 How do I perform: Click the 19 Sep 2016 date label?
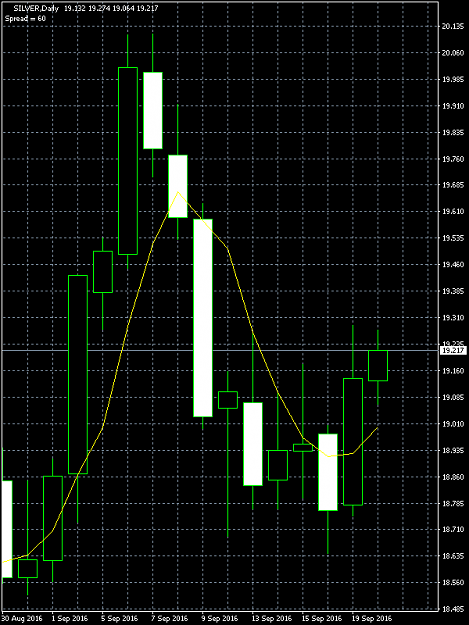pos(372,619)
